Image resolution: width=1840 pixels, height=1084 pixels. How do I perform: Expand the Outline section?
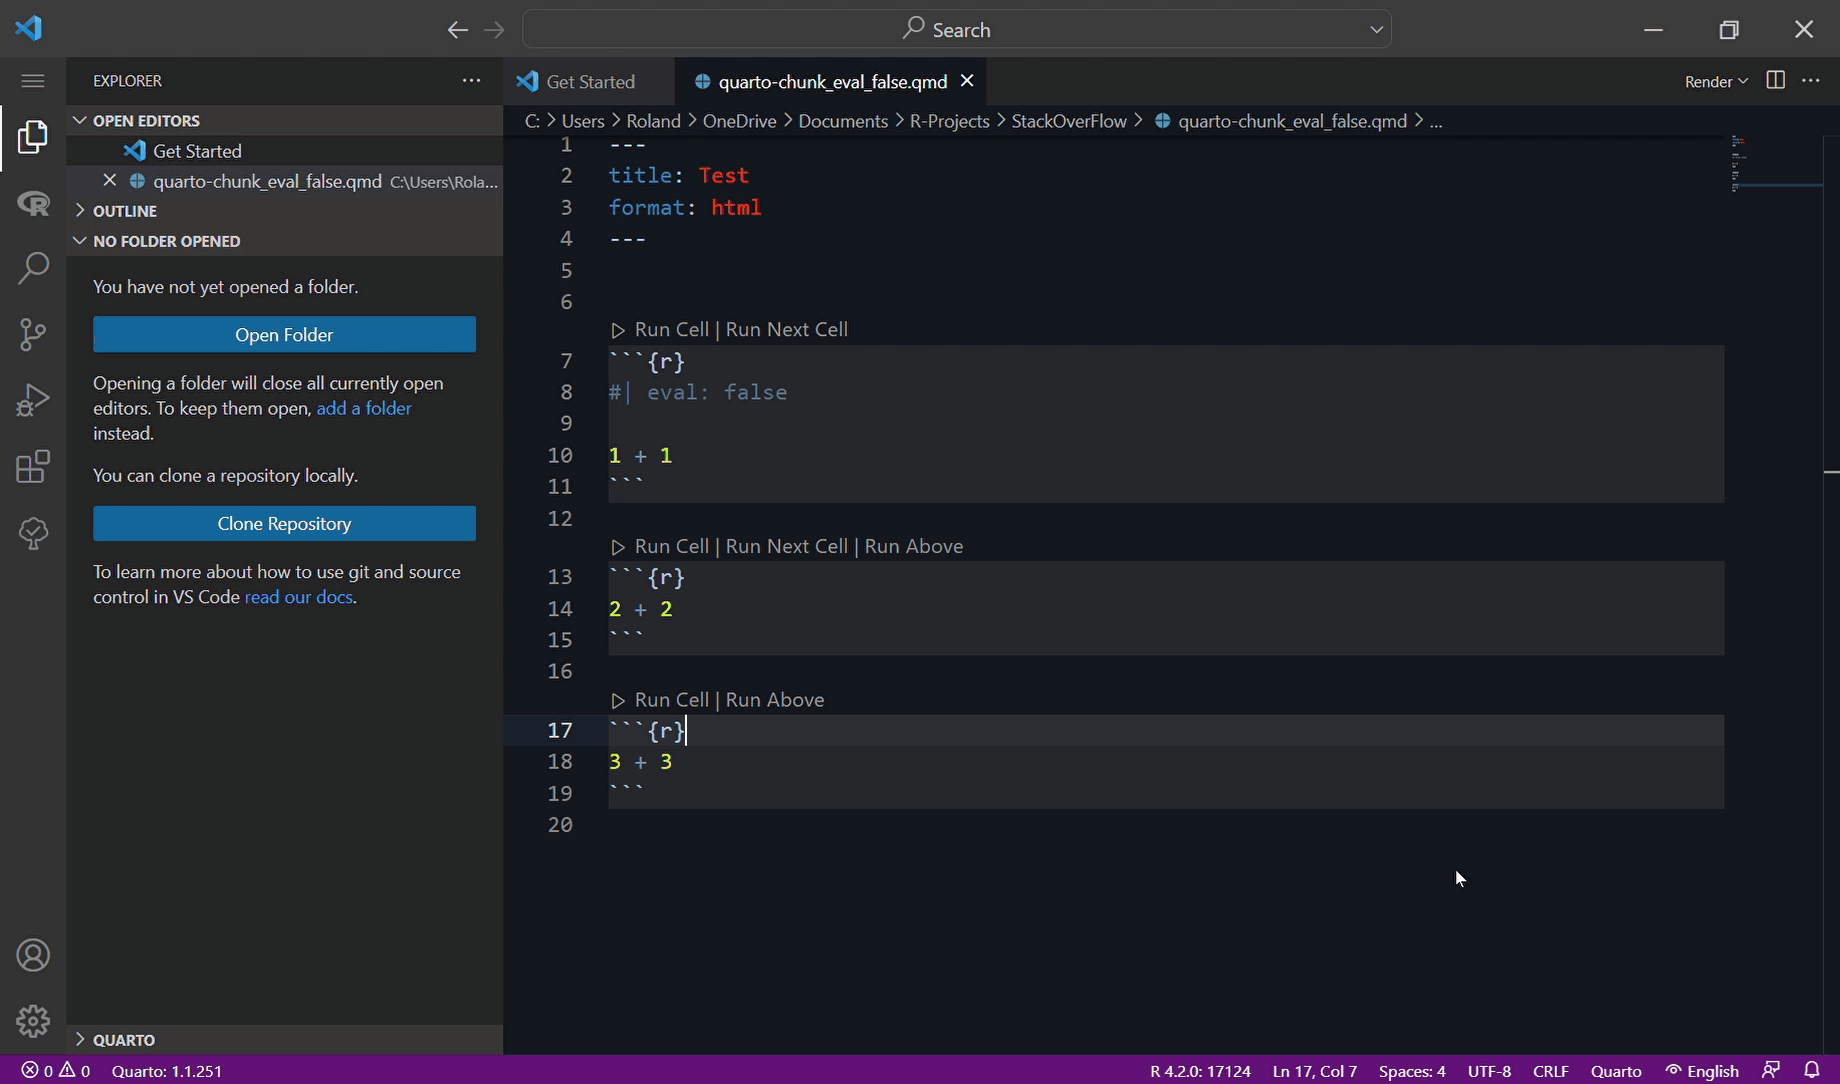pos(284,211)
